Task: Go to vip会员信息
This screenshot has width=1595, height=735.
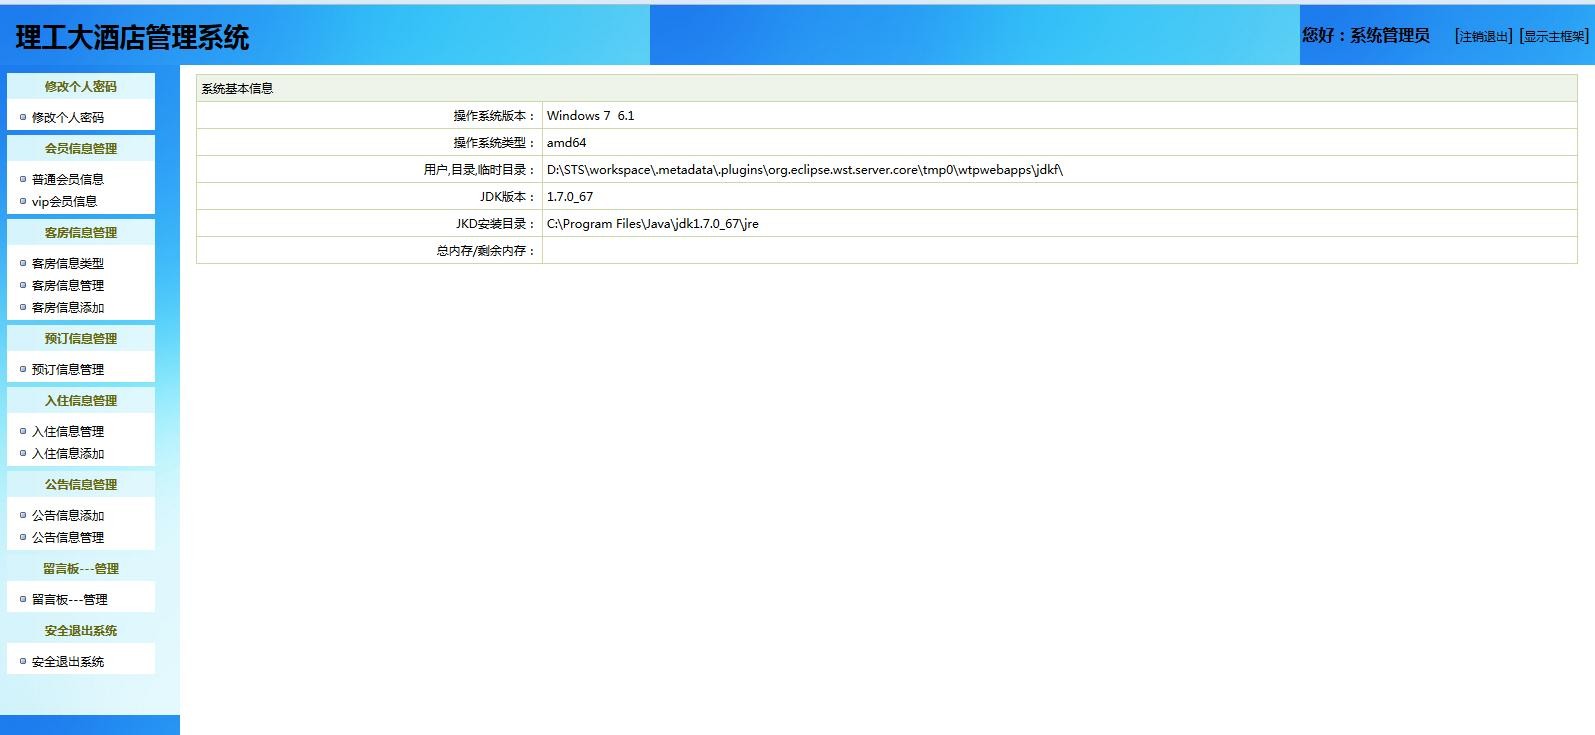Action: click(64, 201)
